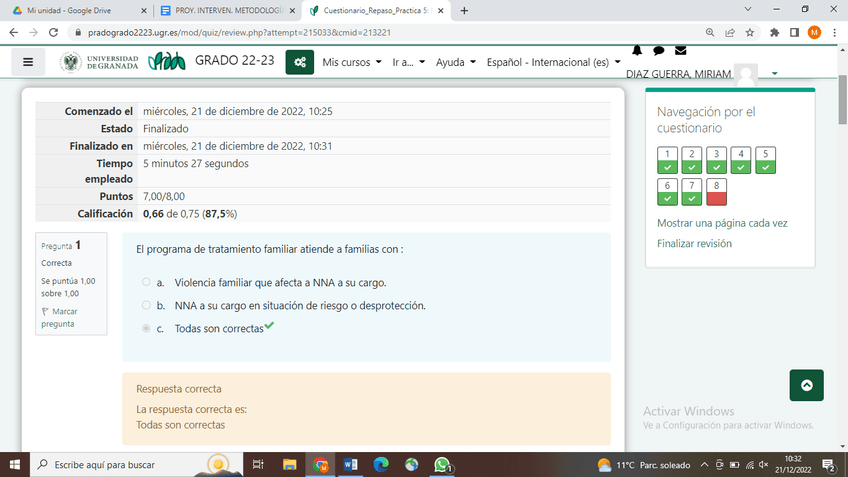Image resolution: width=848 pixels, height=477 pixels.
Task: Go back in browser history
Action: coord(14,32)
